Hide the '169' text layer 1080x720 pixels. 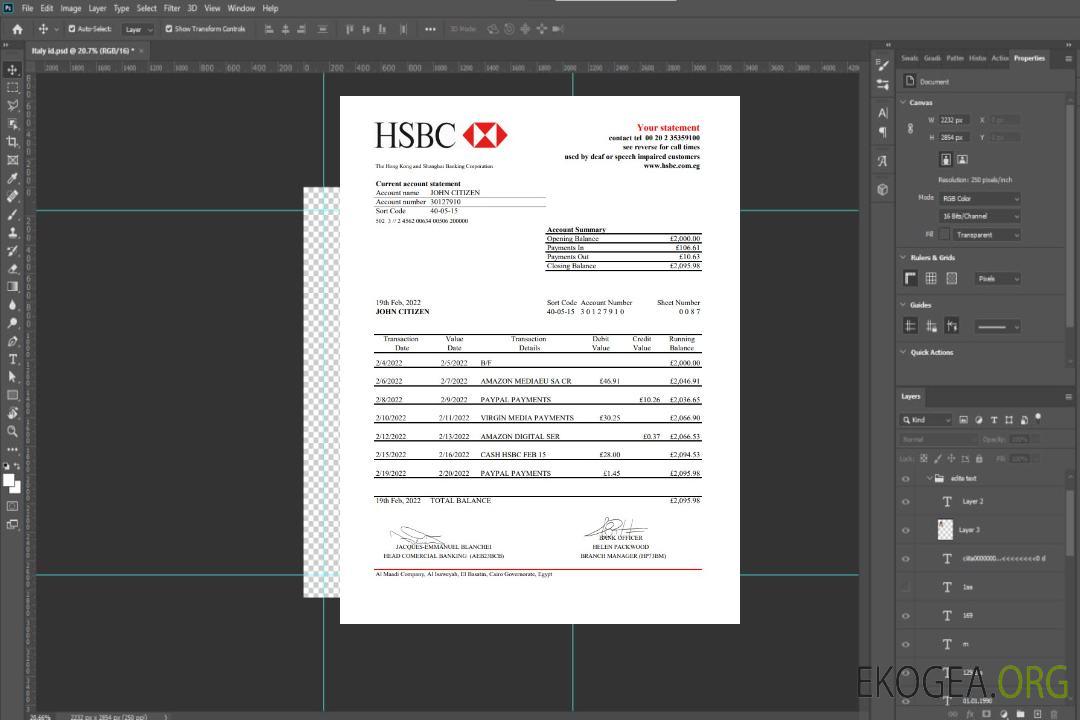(906, 616)
